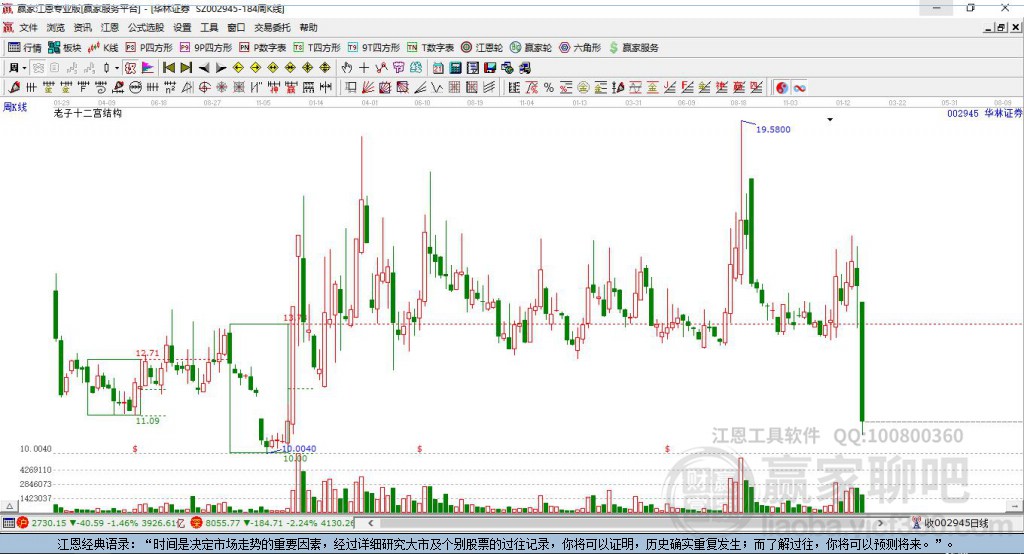Open the 交易委托 menu
1024x554 pixels.
point(272,27)
